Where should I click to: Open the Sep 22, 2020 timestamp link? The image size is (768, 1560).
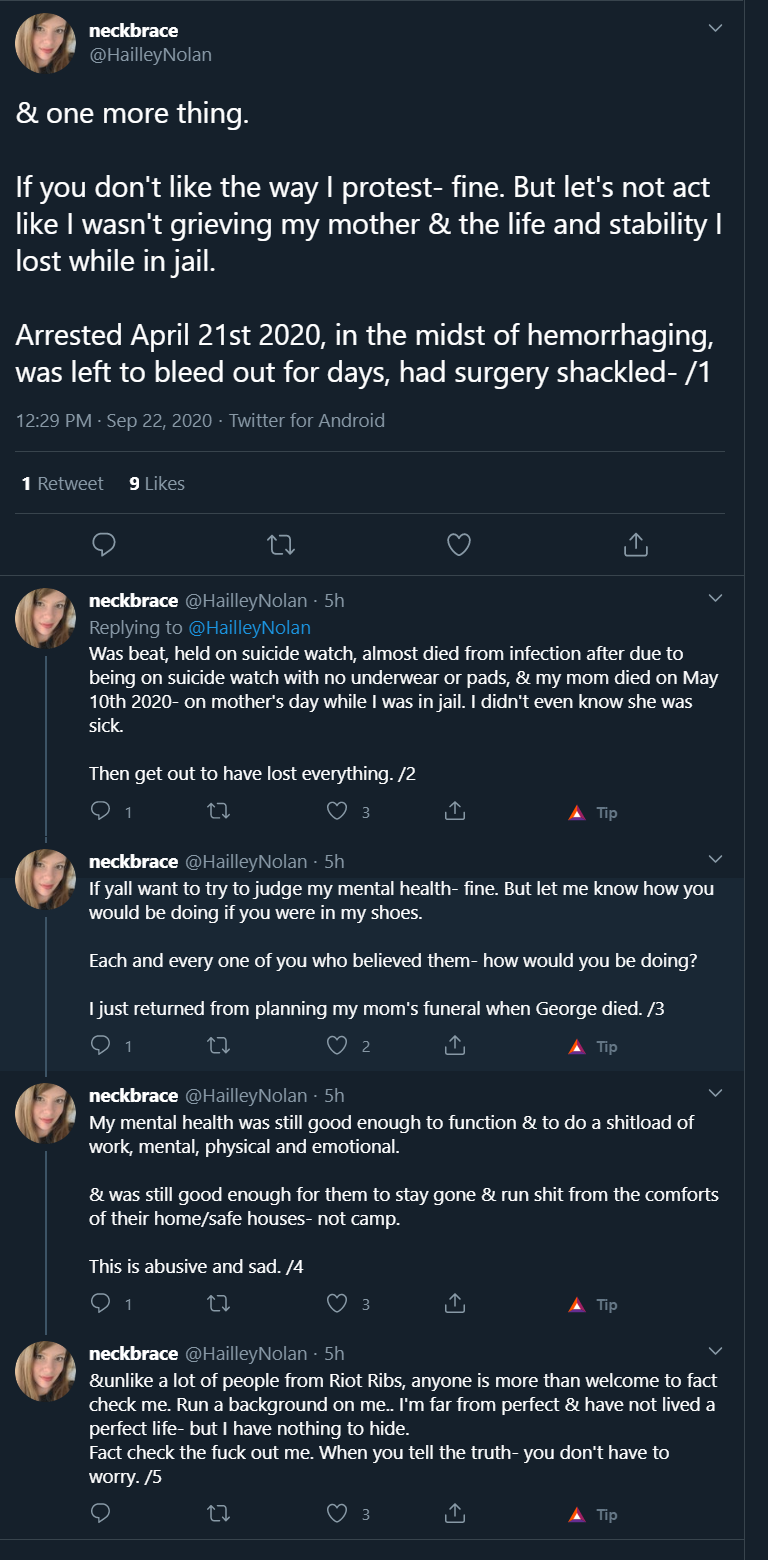[x=162, y=420]
